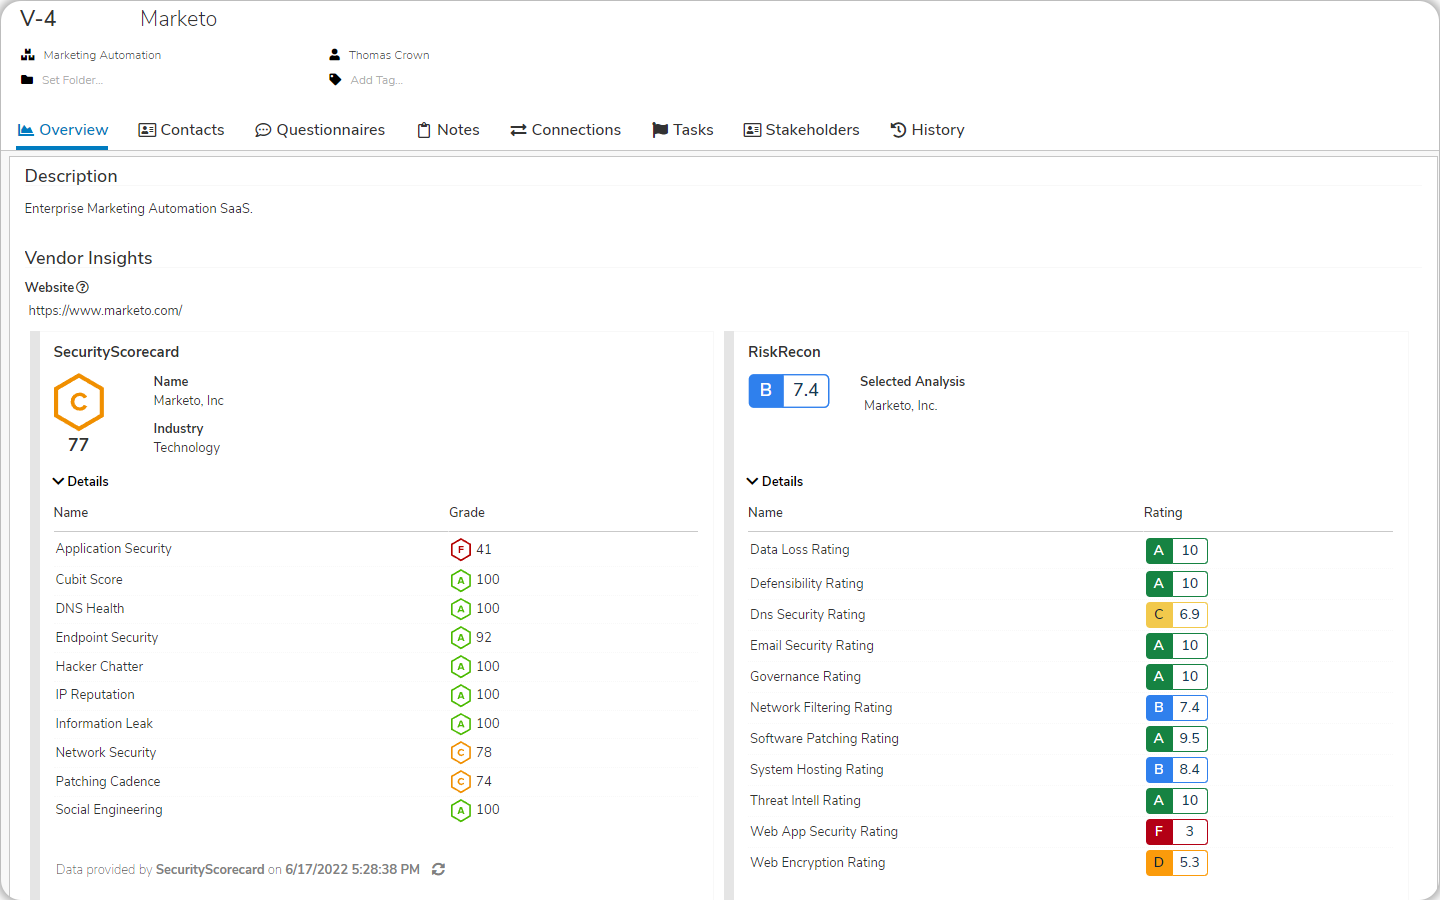This screenshot has height=900, width=1440.
Task: Open the Set Folder selector
Action: point(70,79)
